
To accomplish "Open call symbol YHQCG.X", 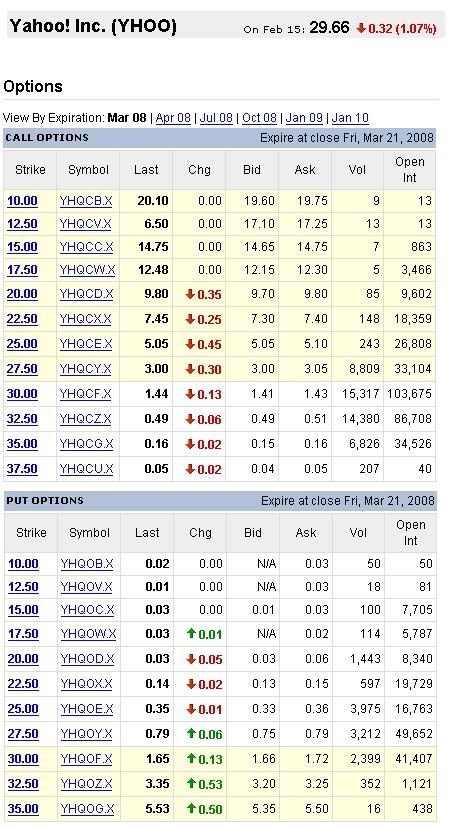I will (86, 444).
